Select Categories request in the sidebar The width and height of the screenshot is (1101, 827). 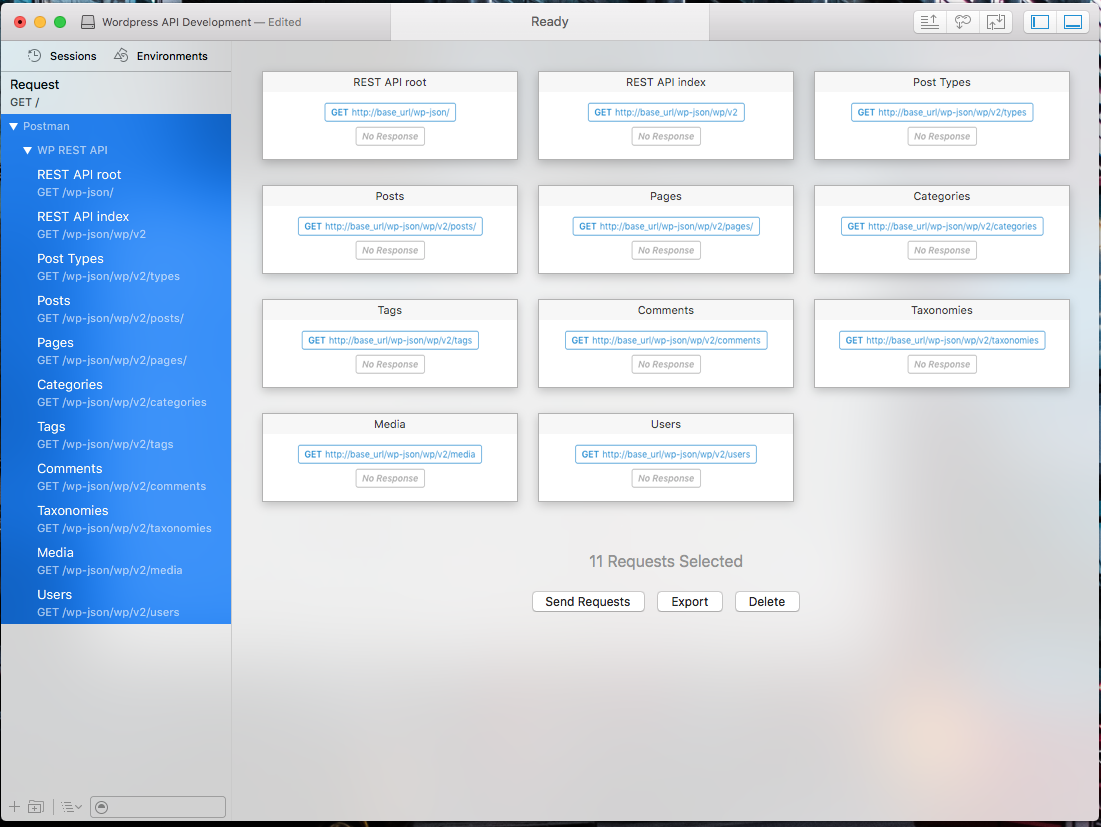(x=116, y=393)
